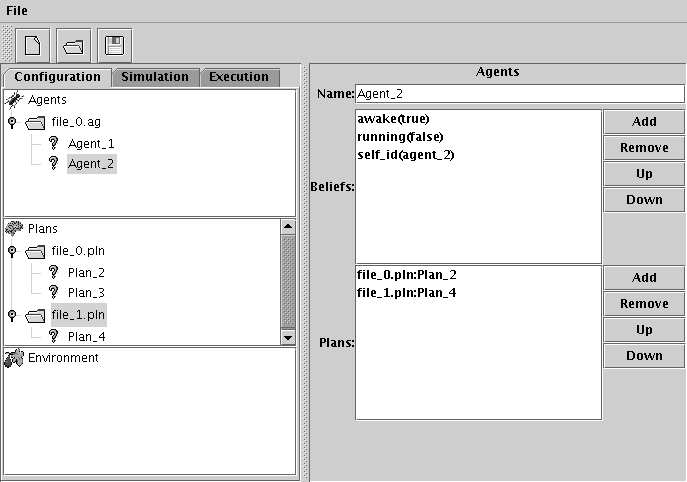
Task: Click the file_1.pln folder icon
Action: [37, 315]
